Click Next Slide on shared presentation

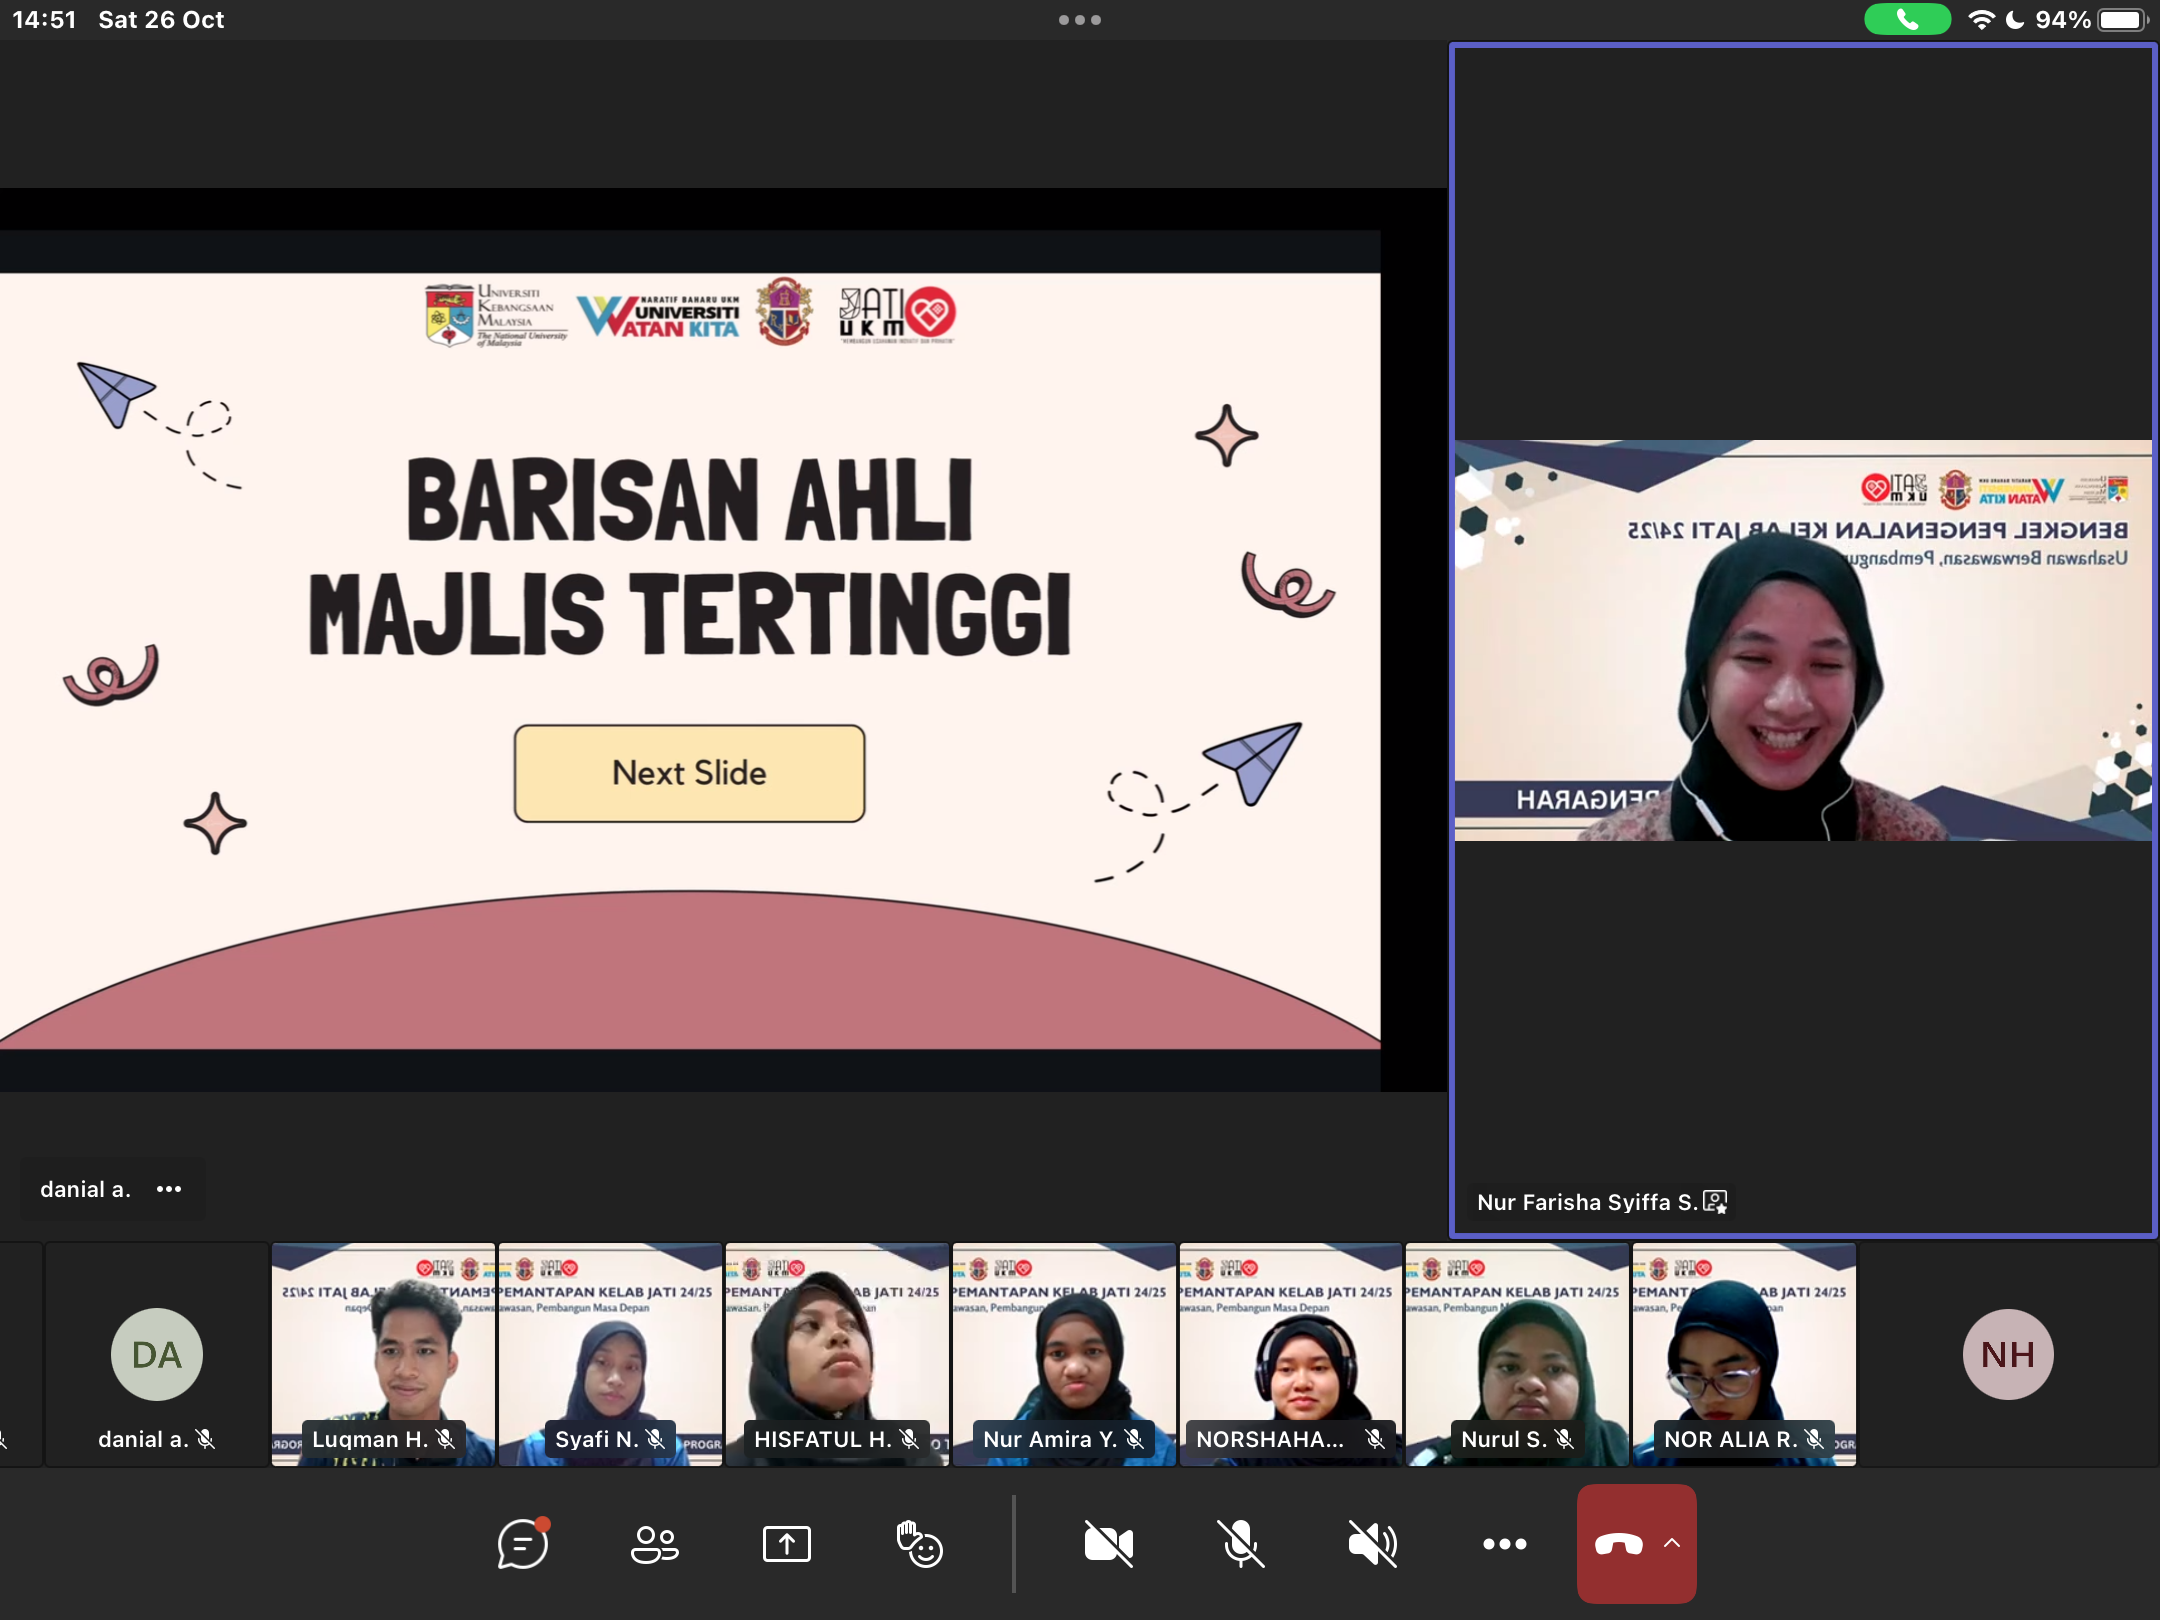[x=689, y=773]
